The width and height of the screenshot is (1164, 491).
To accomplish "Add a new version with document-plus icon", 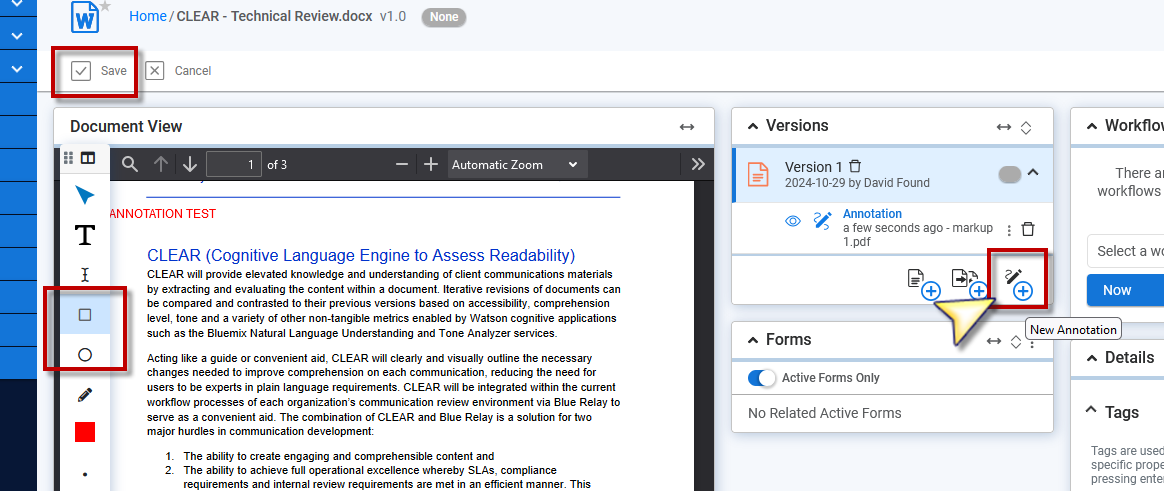I will 924,283.
